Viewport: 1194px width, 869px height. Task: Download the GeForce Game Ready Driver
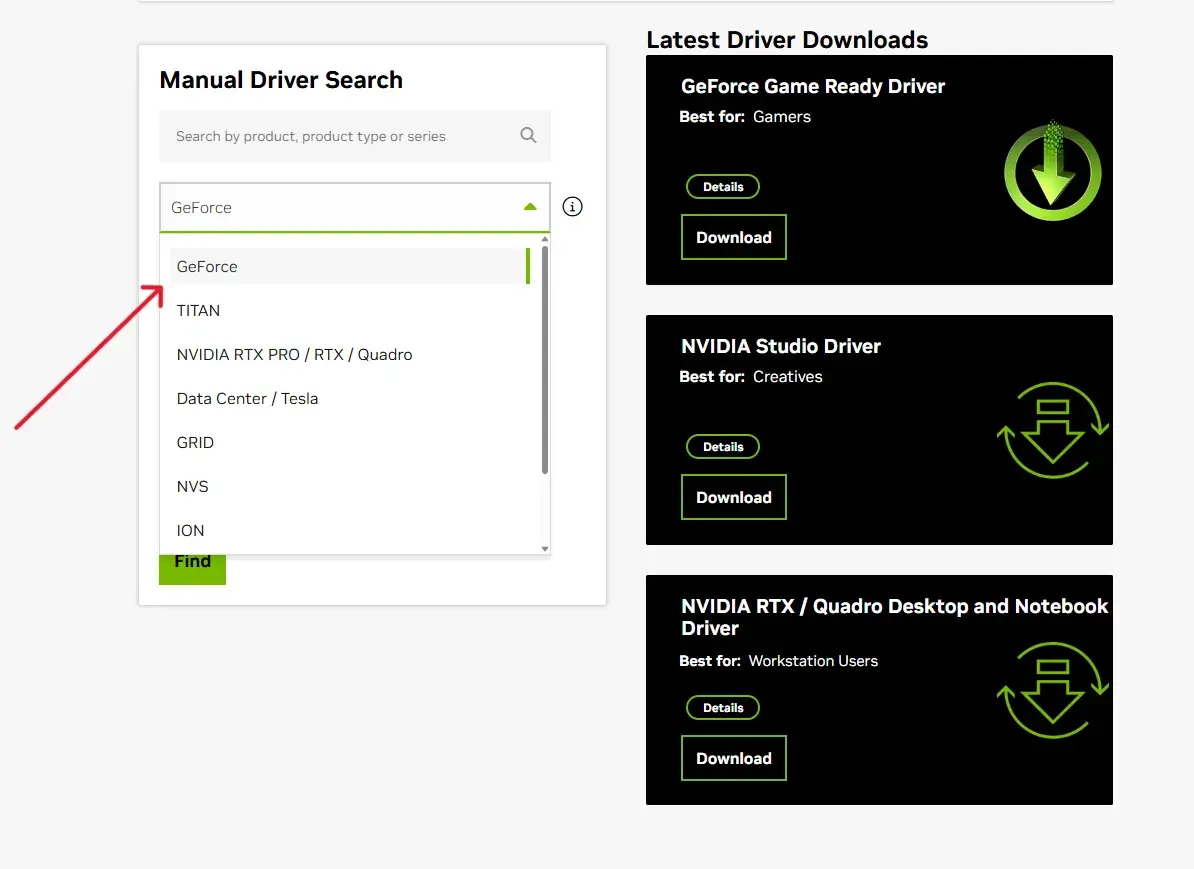pyautogui.click(x=733, y=238)
